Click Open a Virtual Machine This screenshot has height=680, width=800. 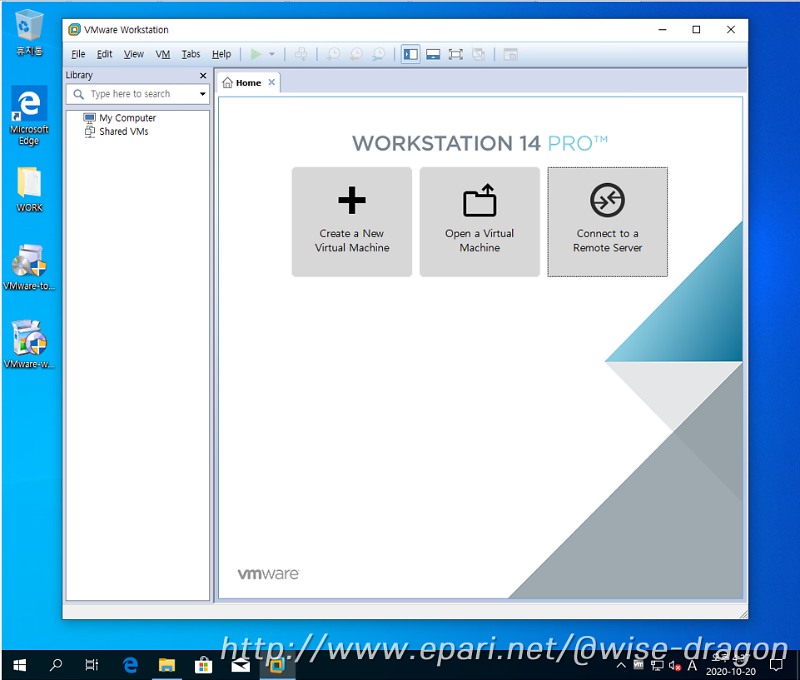coord(480,222)
